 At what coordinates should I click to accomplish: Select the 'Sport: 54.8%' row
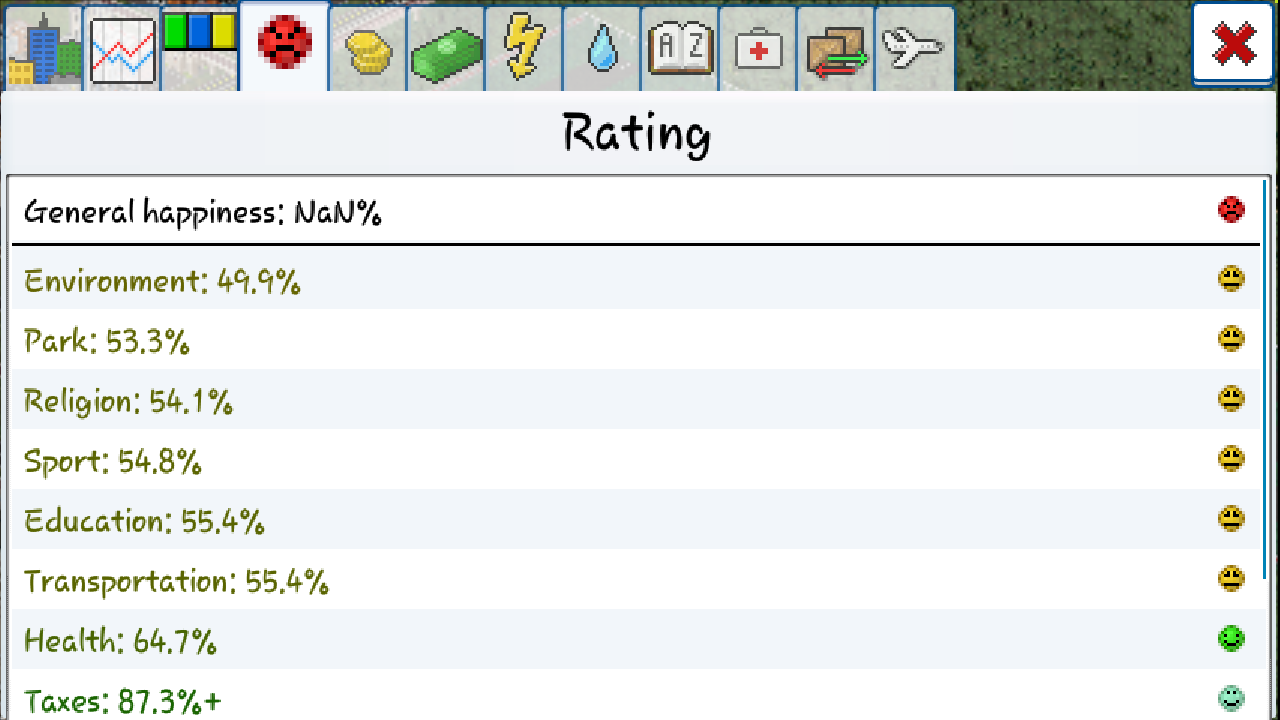[636, 459]
